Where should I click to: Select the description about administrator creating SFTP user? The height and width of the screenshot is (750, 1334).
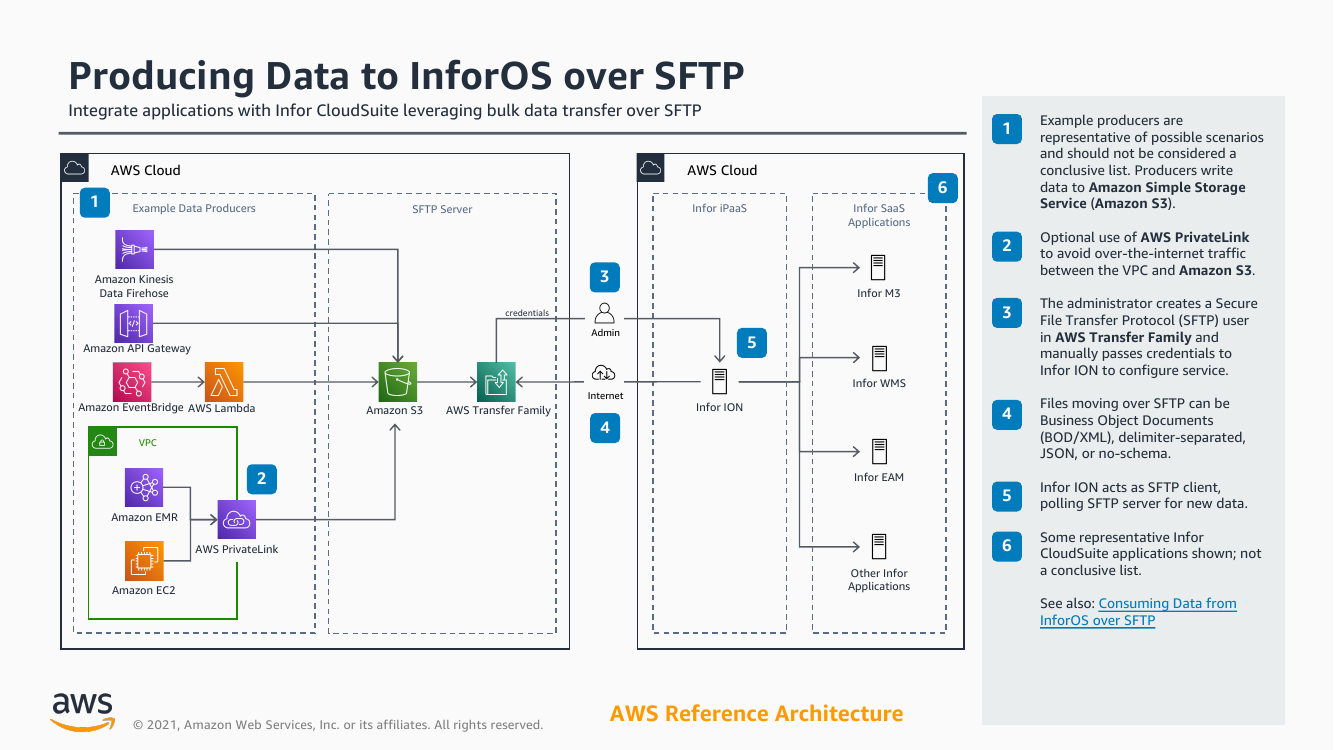[1149, 336]
